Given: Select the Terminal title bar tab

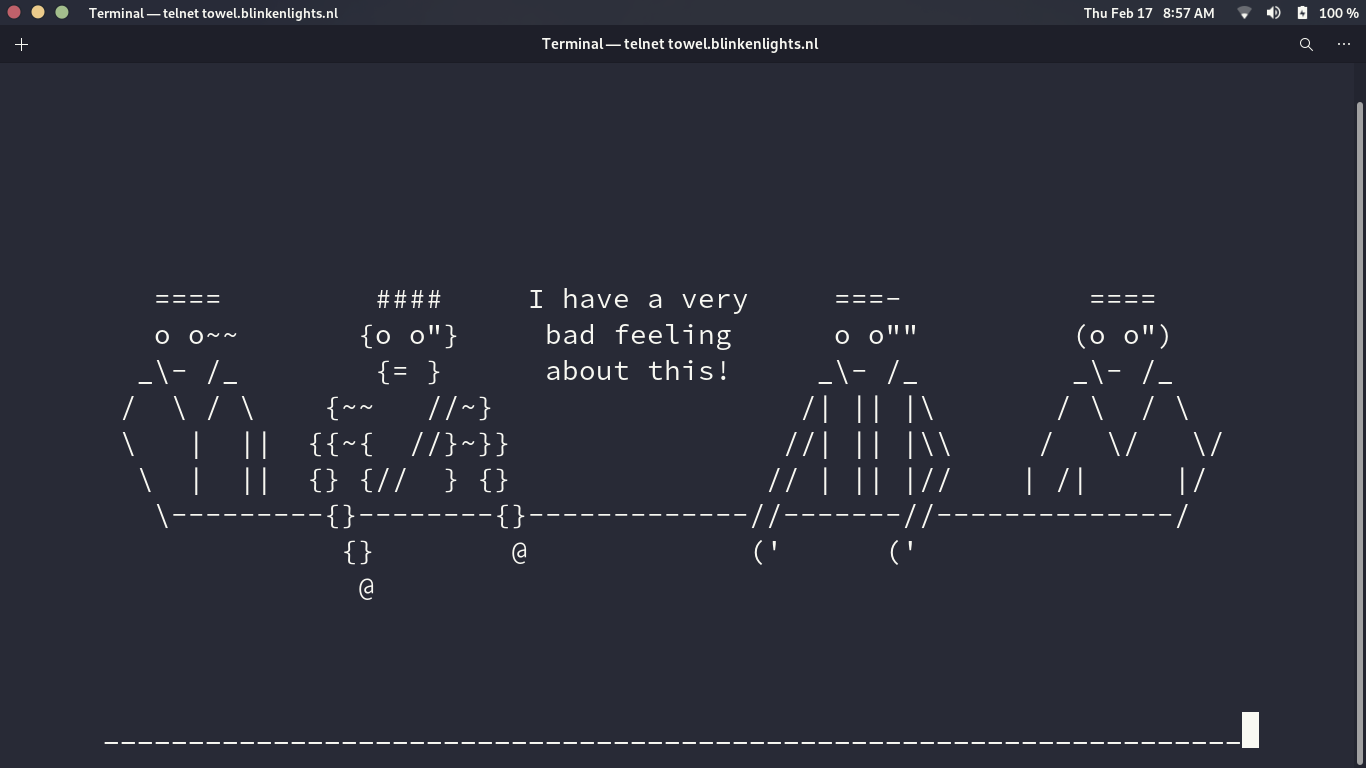Looking at the screenshot, I should pyautogui.click(x=680, y=44).
